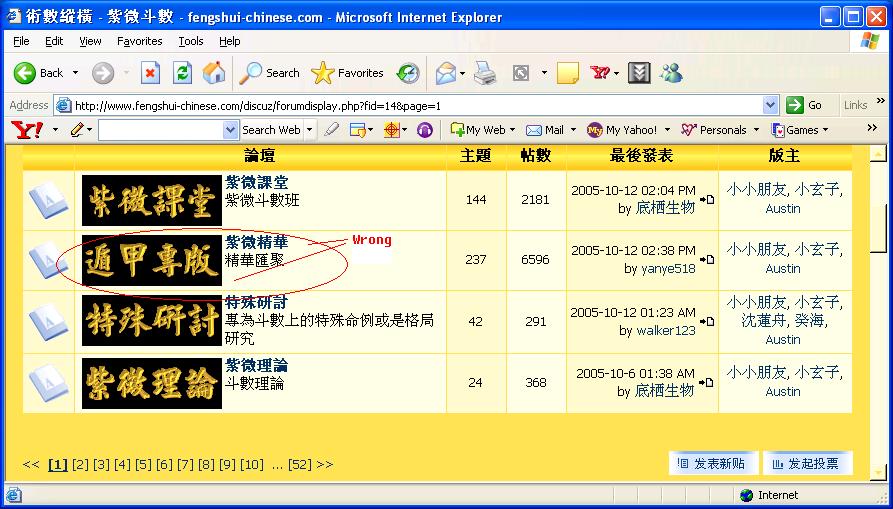The height and width of the screenshot is (509, 893).
Task: Open user walker123 profile link
Action: pyautogui.click(x=666, y=330)
